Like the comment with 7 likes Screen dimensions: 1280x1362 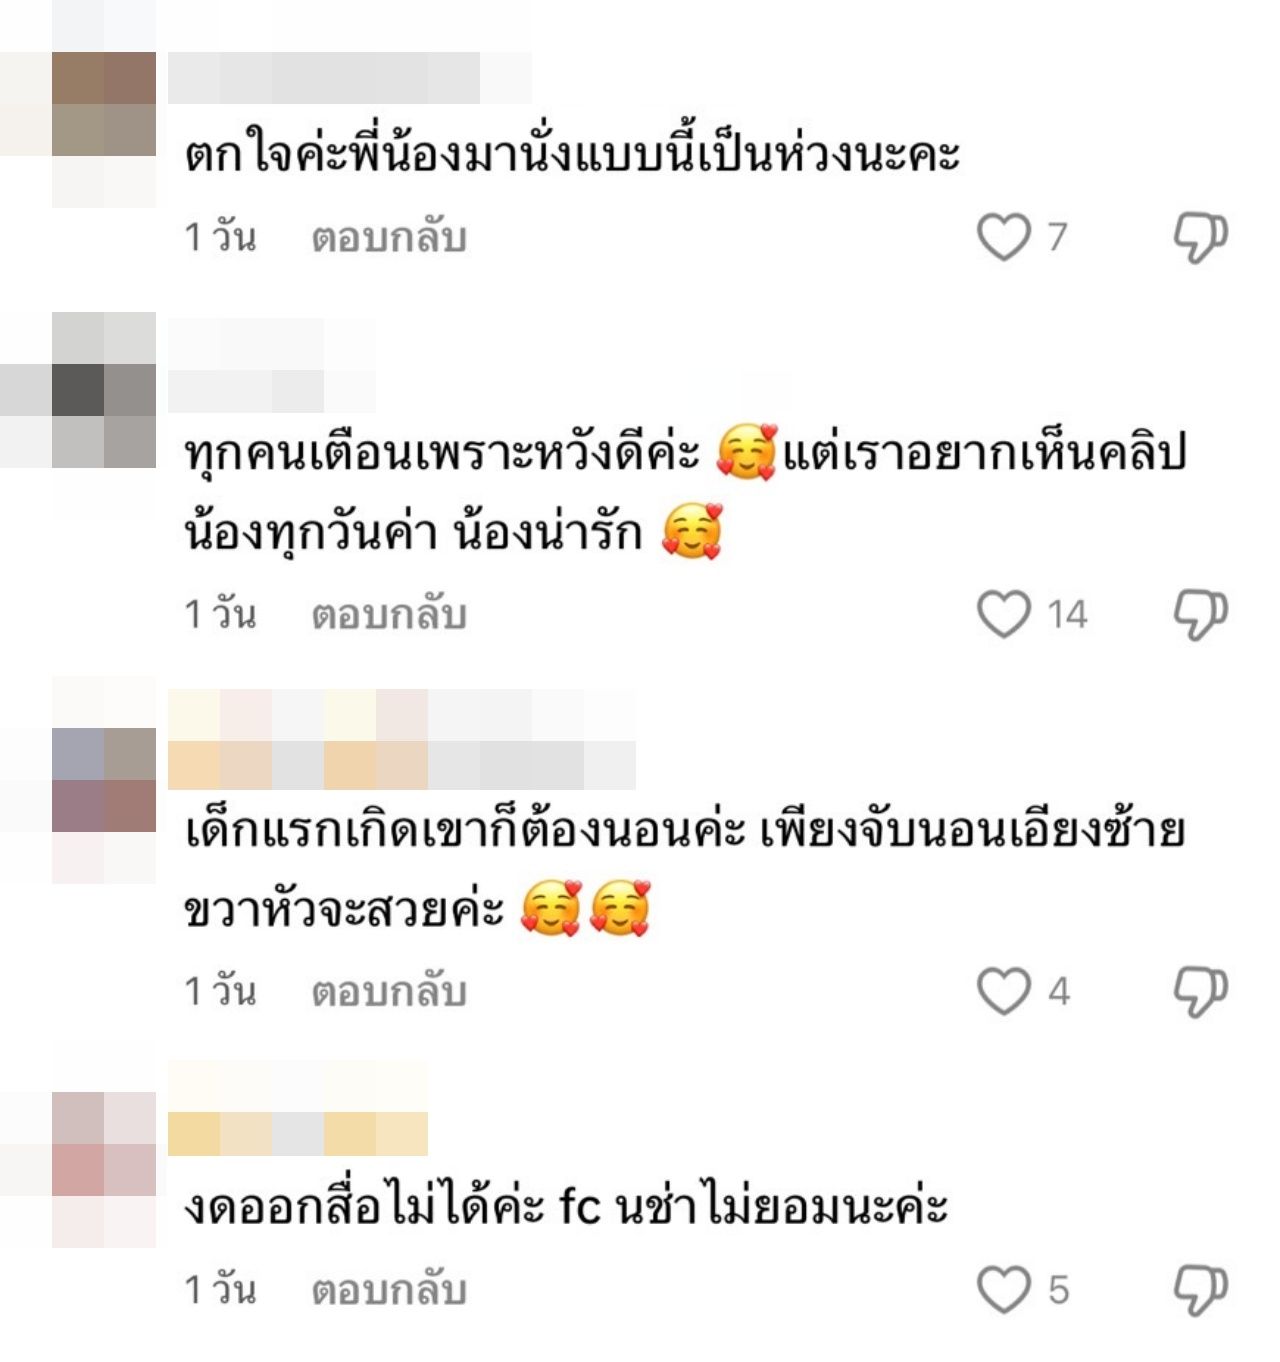[1003, 237]
